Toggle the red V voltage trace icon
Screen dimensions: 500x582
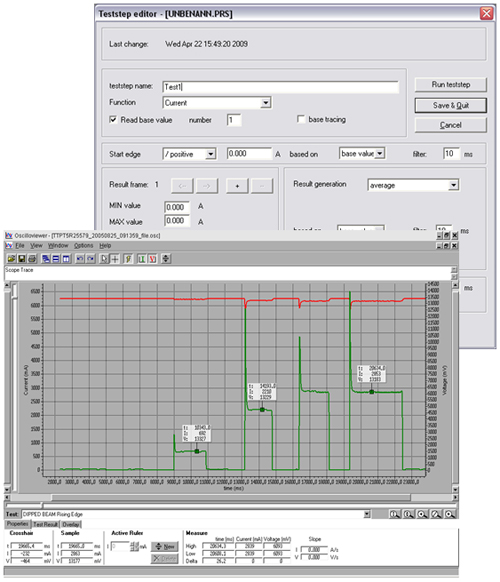(153, 259)
